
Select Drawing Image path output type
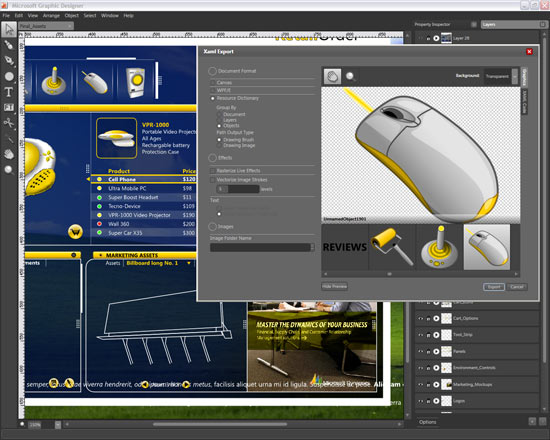219,145
